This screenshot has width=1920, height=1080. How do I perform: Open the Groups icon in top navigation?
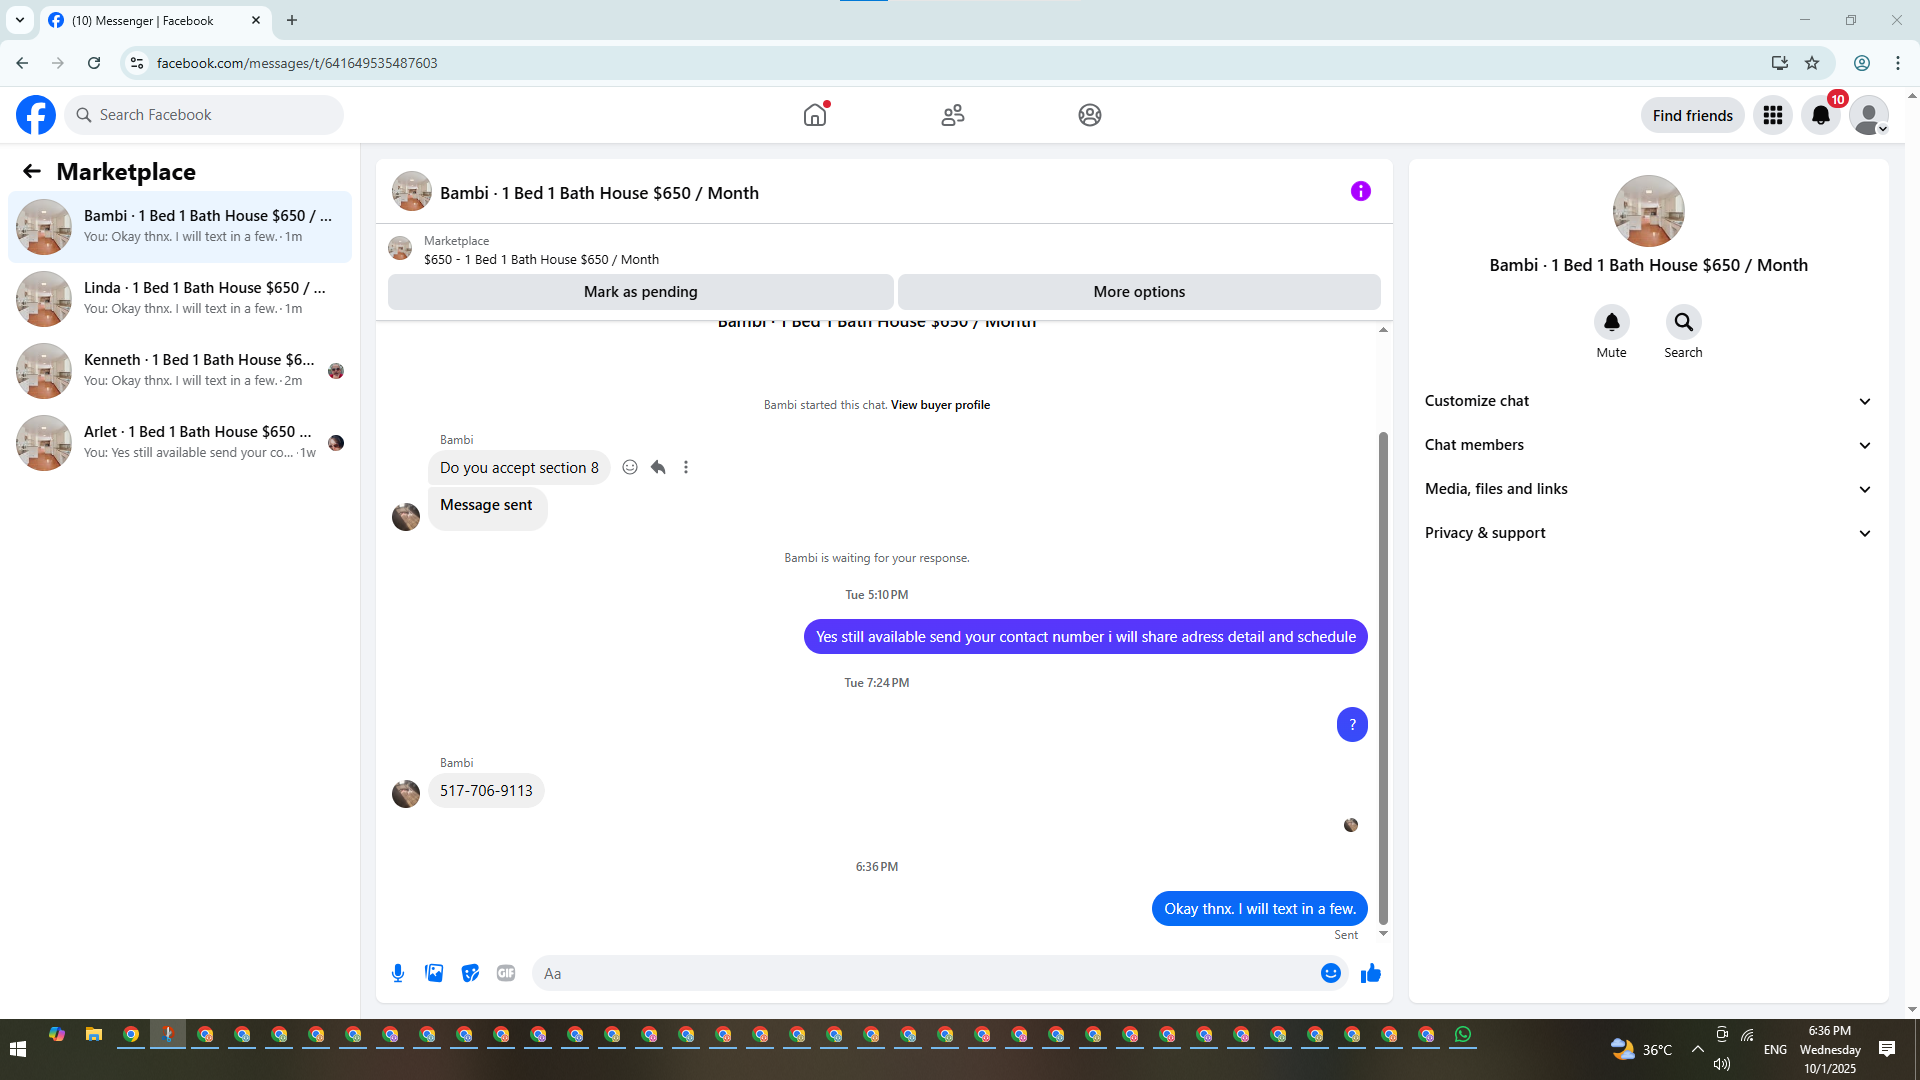click(1090, 115)
